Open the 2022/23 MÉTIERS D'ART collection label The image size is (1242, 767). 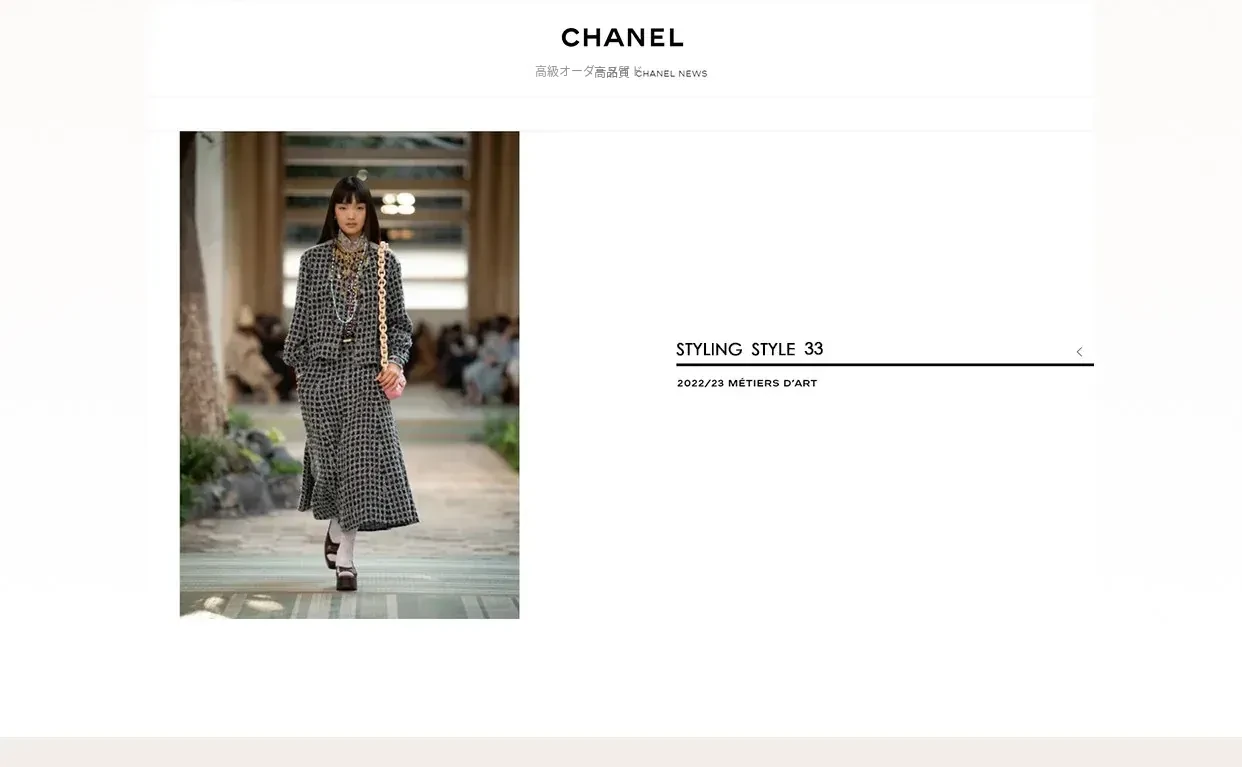(747, 383)
